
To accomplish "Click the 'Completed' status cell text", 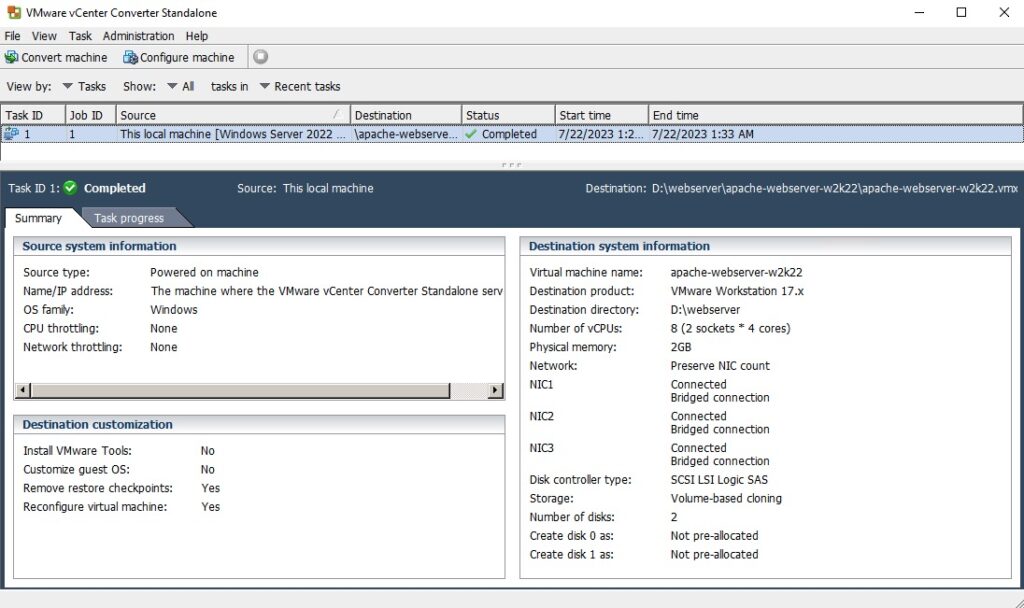I will (x=509, y=134).
